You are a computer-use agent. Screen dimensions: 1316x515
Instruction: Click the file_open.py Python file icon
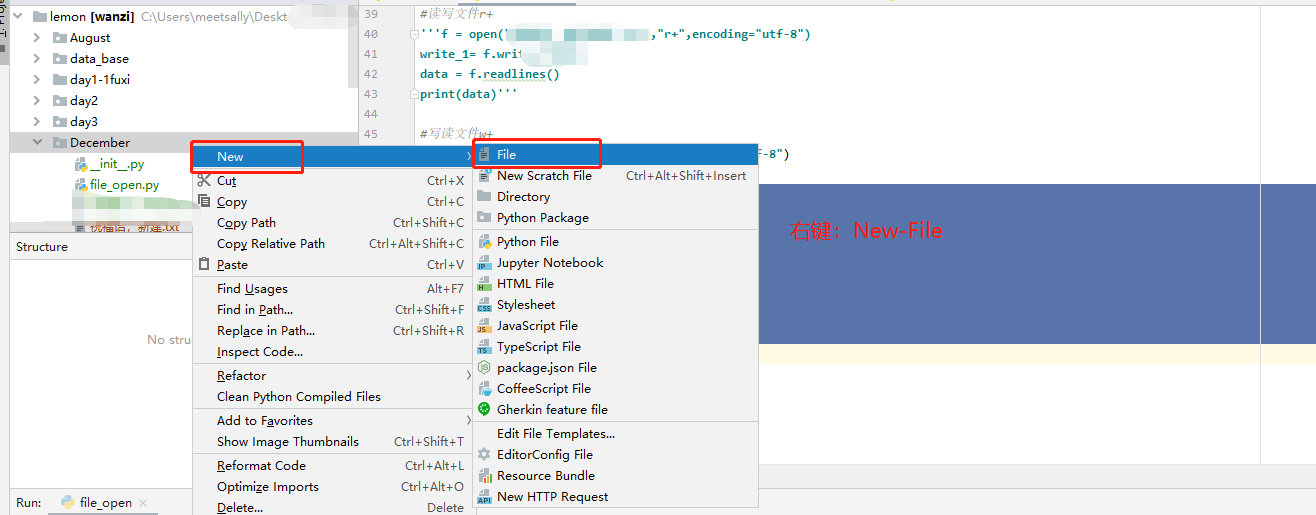click(x=81, y=185)
